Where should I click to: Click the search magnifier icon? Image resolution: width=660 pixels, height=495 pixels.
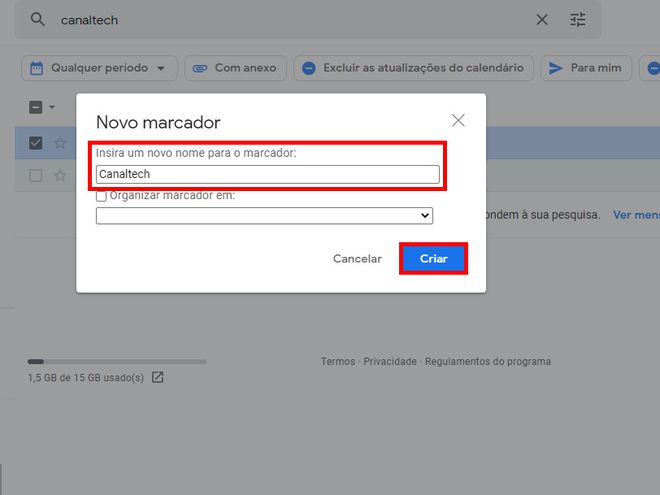37,19
